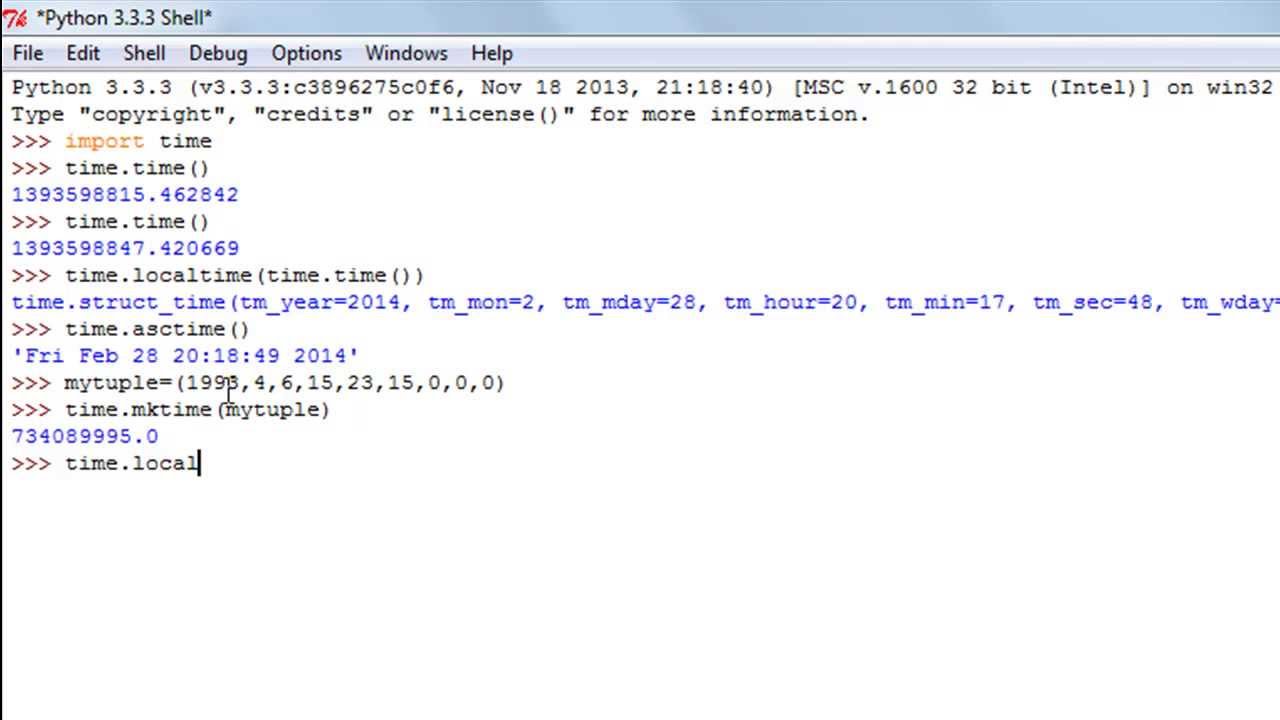Open the Windows menu

coord(406,53)
